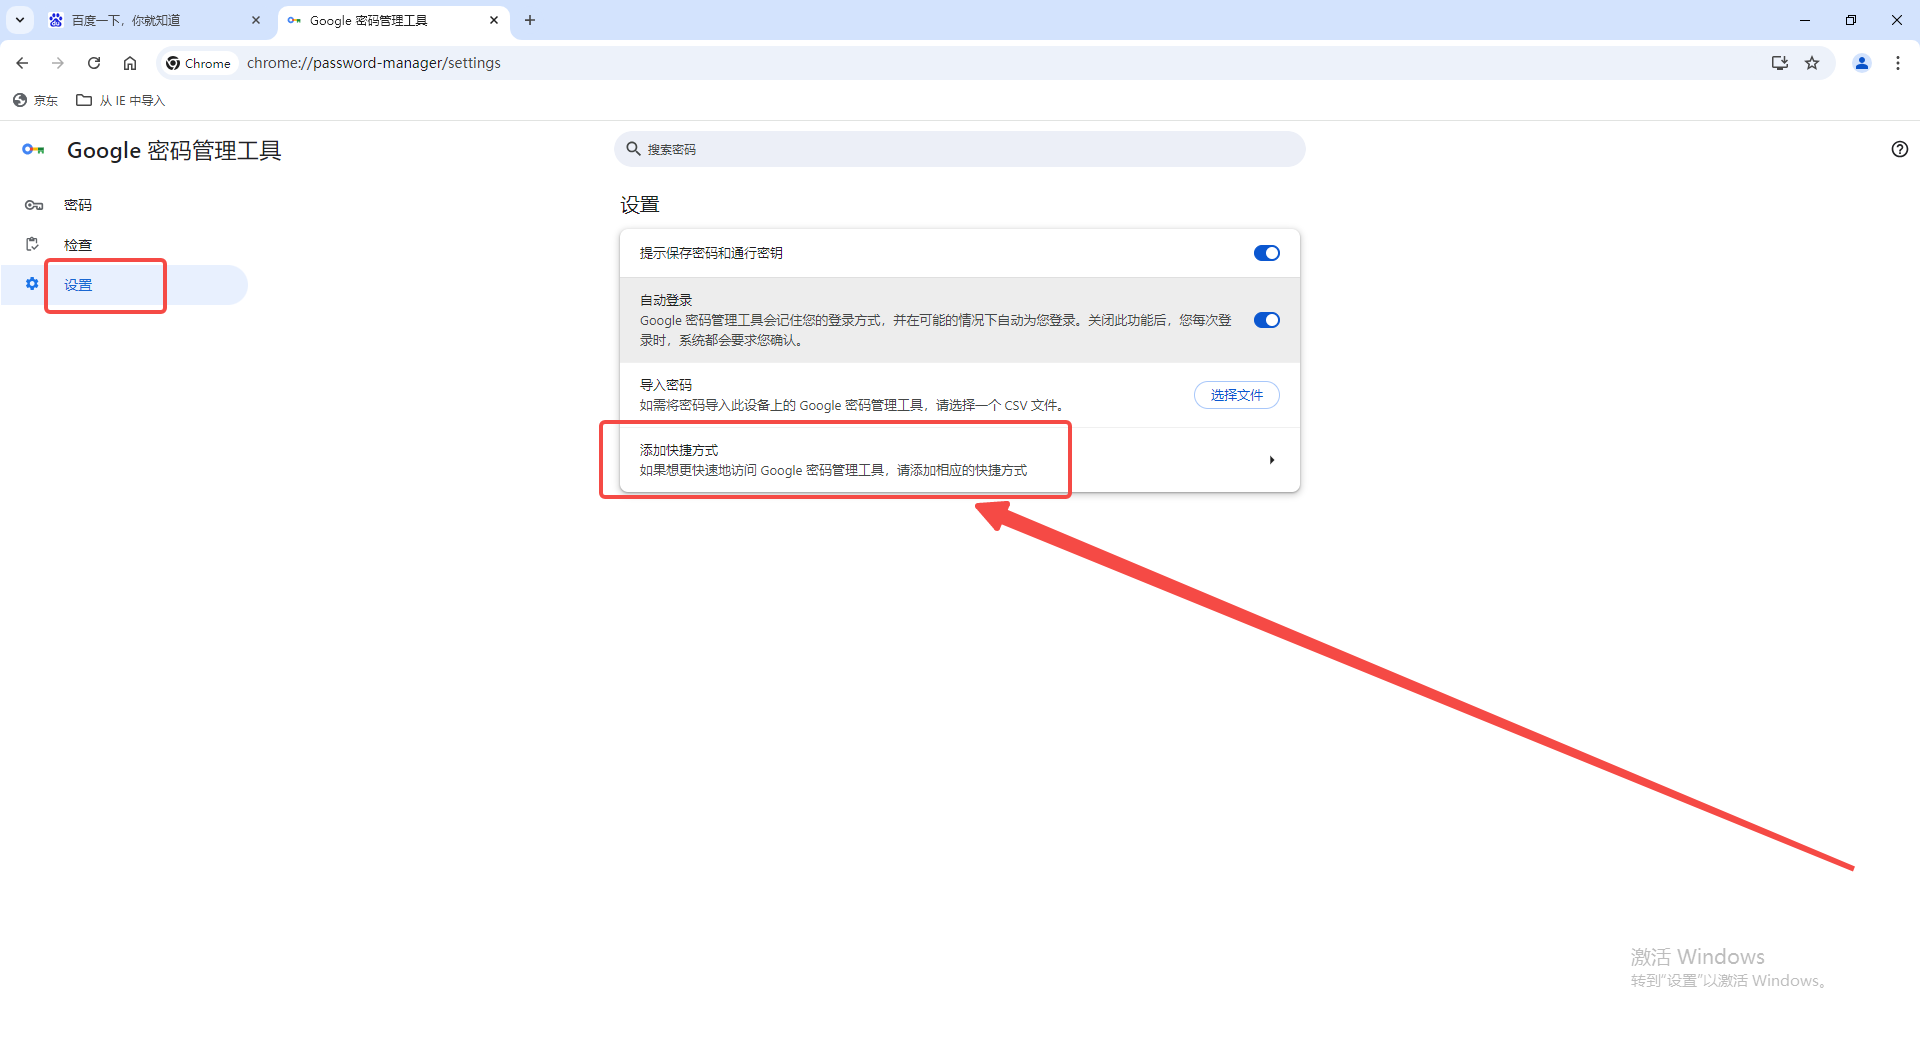The height and width of the screenshot is (1040, 1920).
Task: Click into the 搜索密码 search field
Action: coord(960,149)
